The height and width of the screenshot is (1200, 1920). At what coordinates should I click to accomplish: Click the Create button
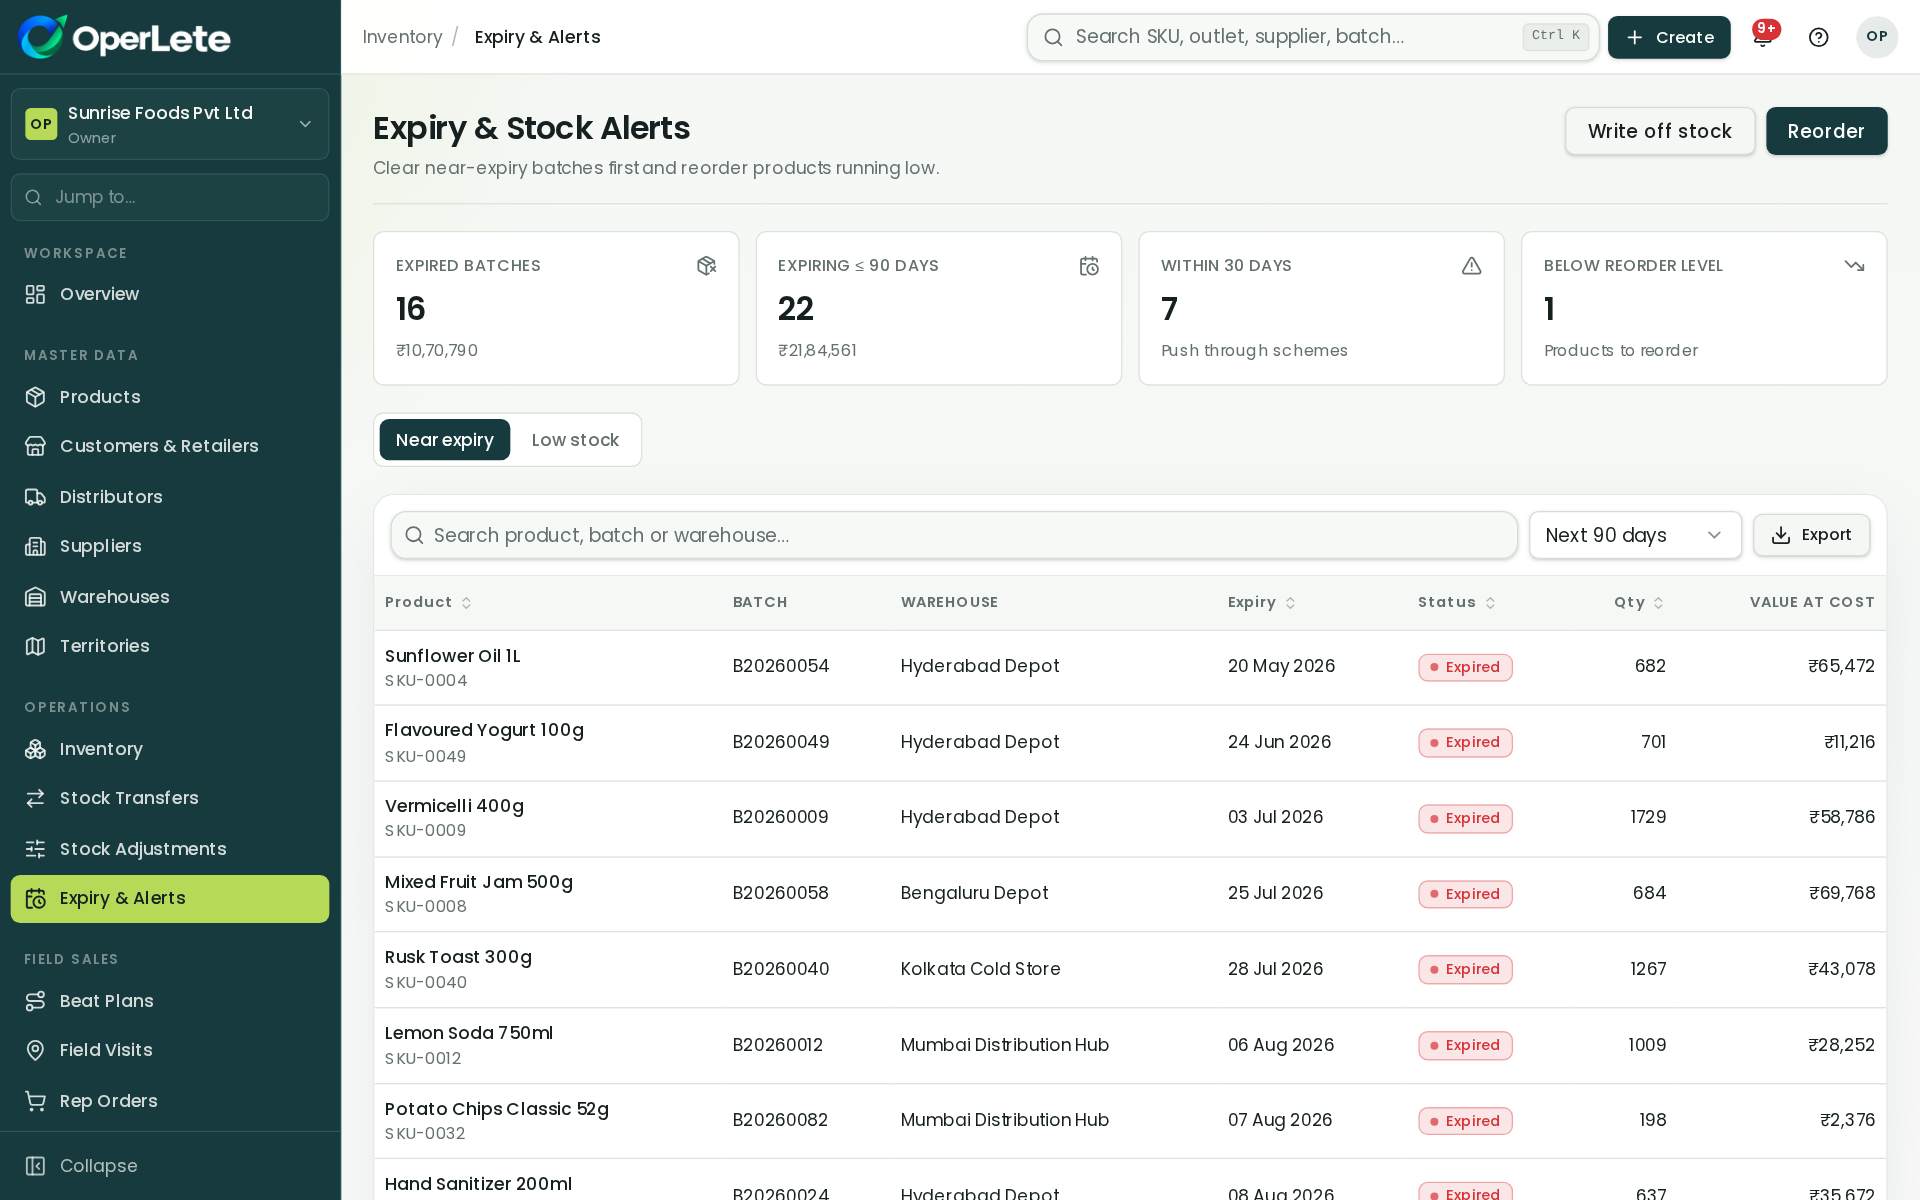(1669, 37)
